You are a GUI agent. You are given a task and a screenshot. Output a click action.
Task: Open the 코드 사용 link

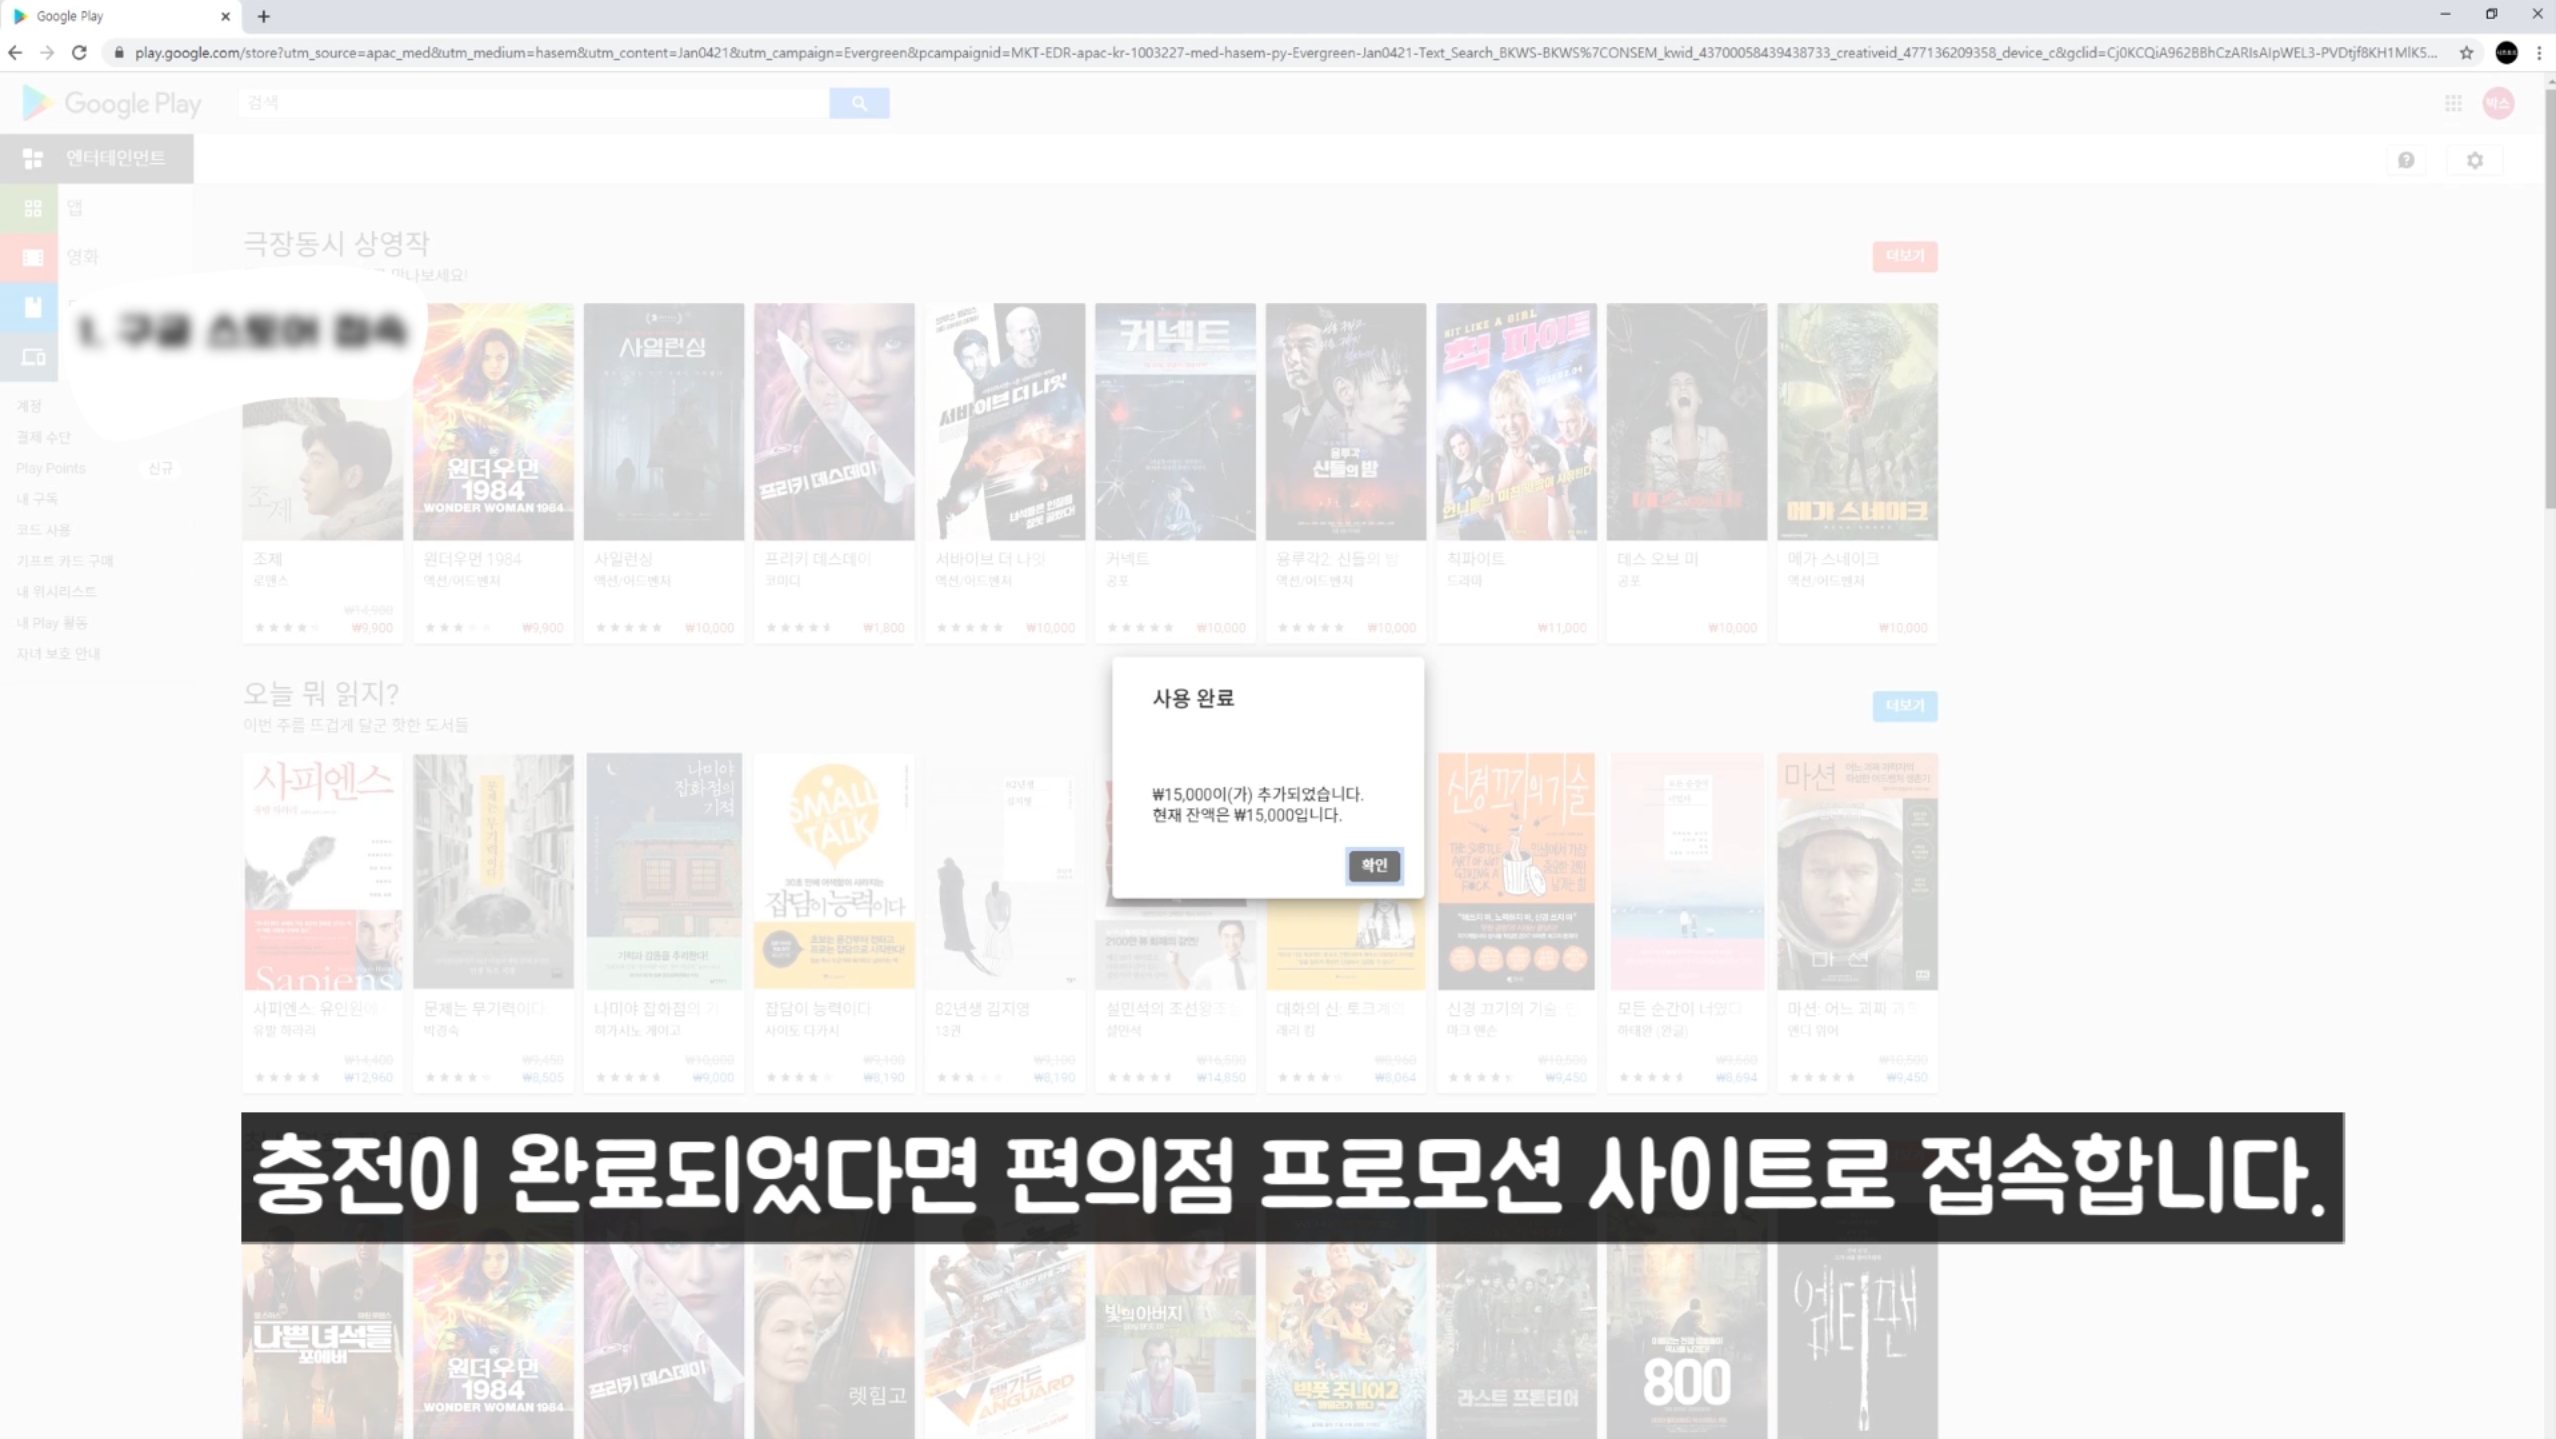(x=43, y=529)
